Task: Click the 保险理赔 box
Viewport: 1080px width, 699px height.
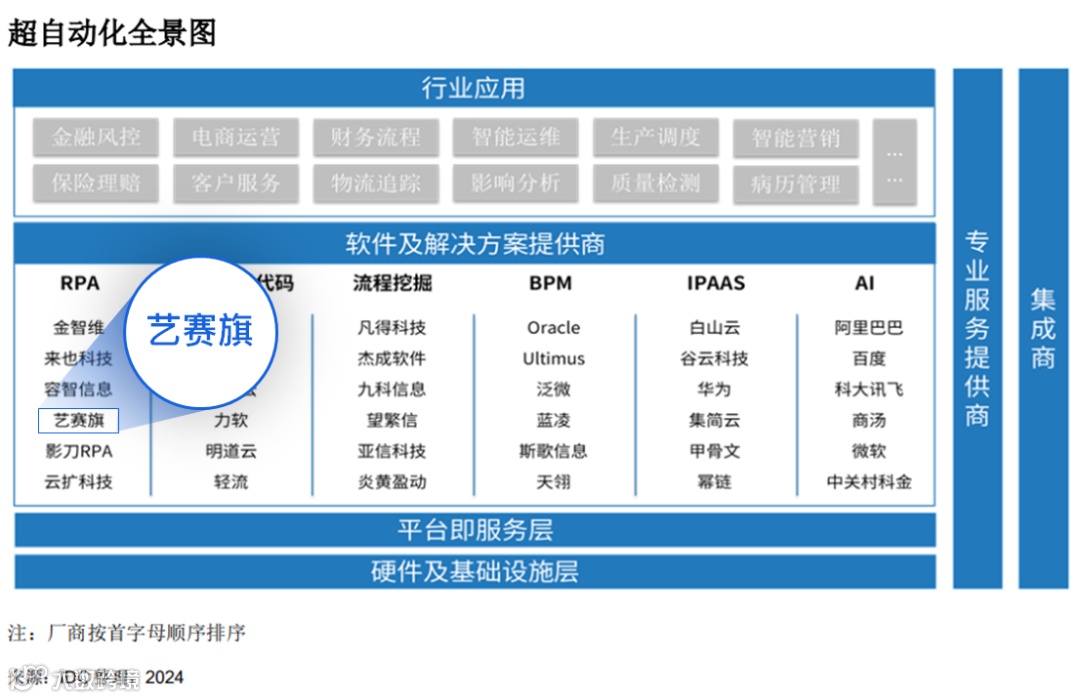Action: coord(96,183)
